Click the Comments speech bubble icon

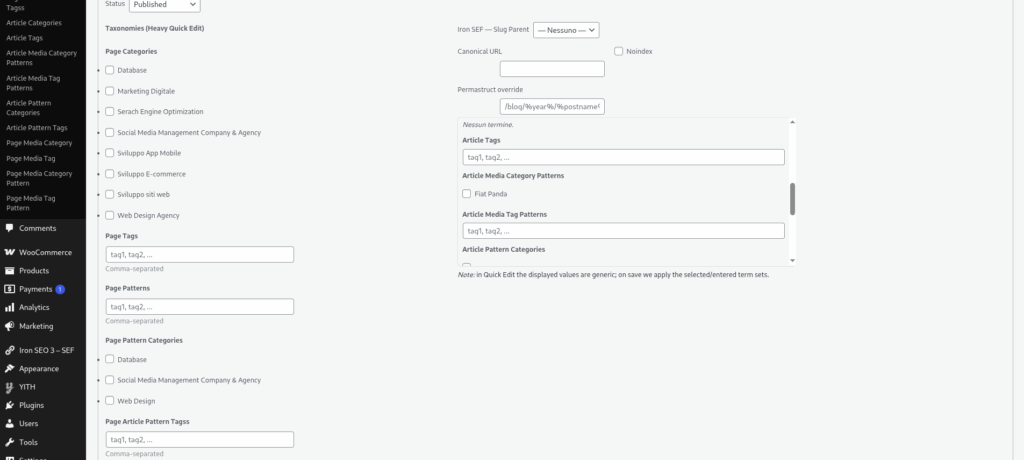[x=9, y=228]
